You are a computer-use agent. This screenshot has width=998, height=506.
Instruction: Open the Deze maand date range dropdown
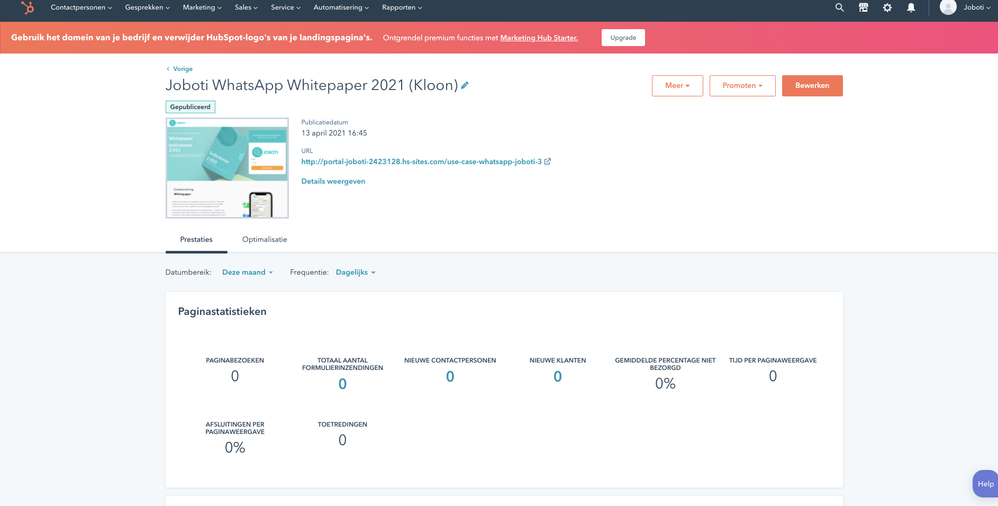pyautogui.click(x=248, y=272)
